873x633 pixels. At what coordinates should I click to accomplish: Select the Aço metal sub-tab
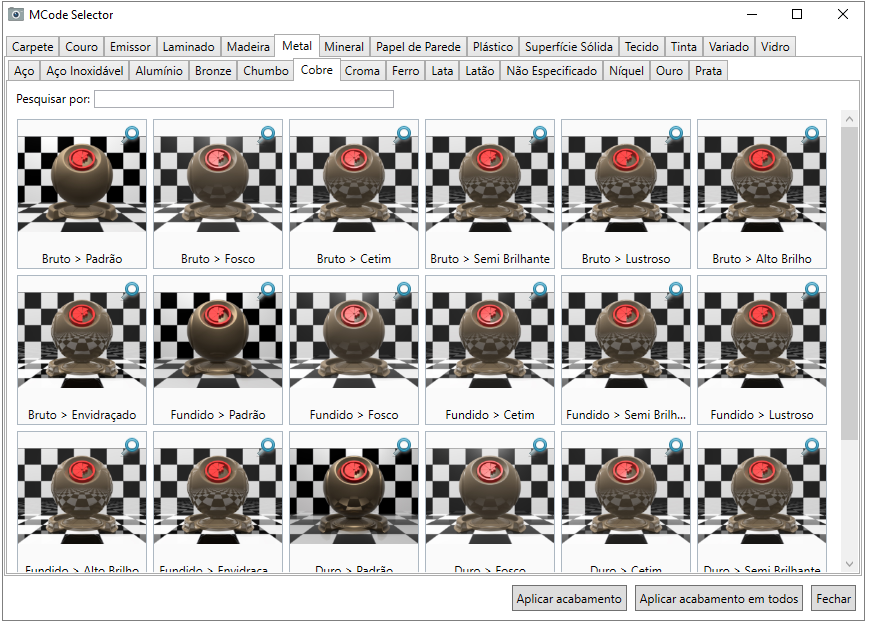coord(24,71)
